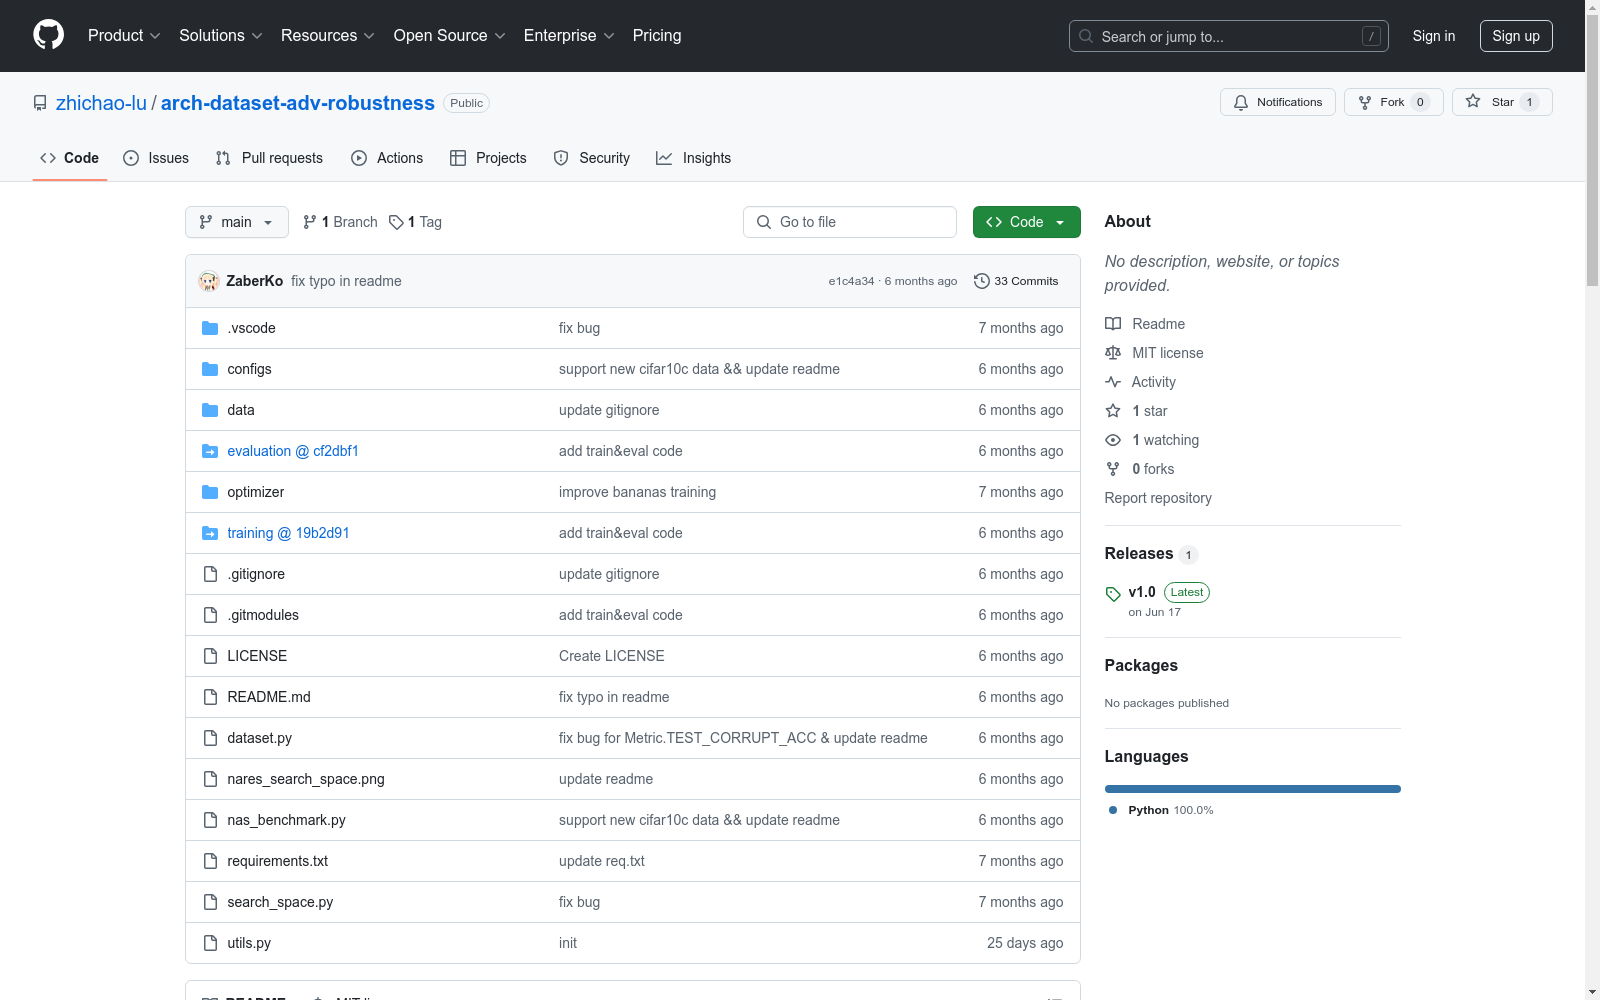The image size is (1600, 1000).
Task: Click the Activity pulse icon
Action: (x=1113, y=382)
